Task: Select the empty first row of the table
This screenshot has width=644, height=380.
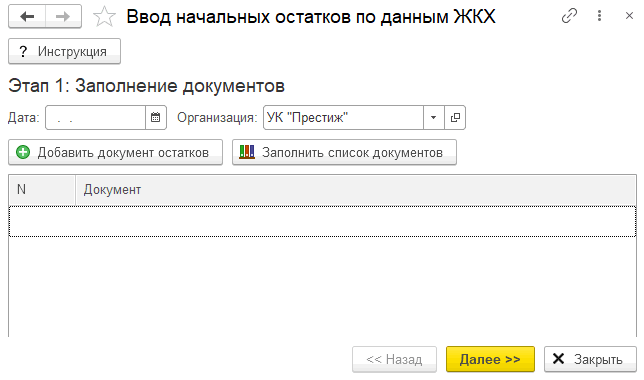Action: point(322,221)
